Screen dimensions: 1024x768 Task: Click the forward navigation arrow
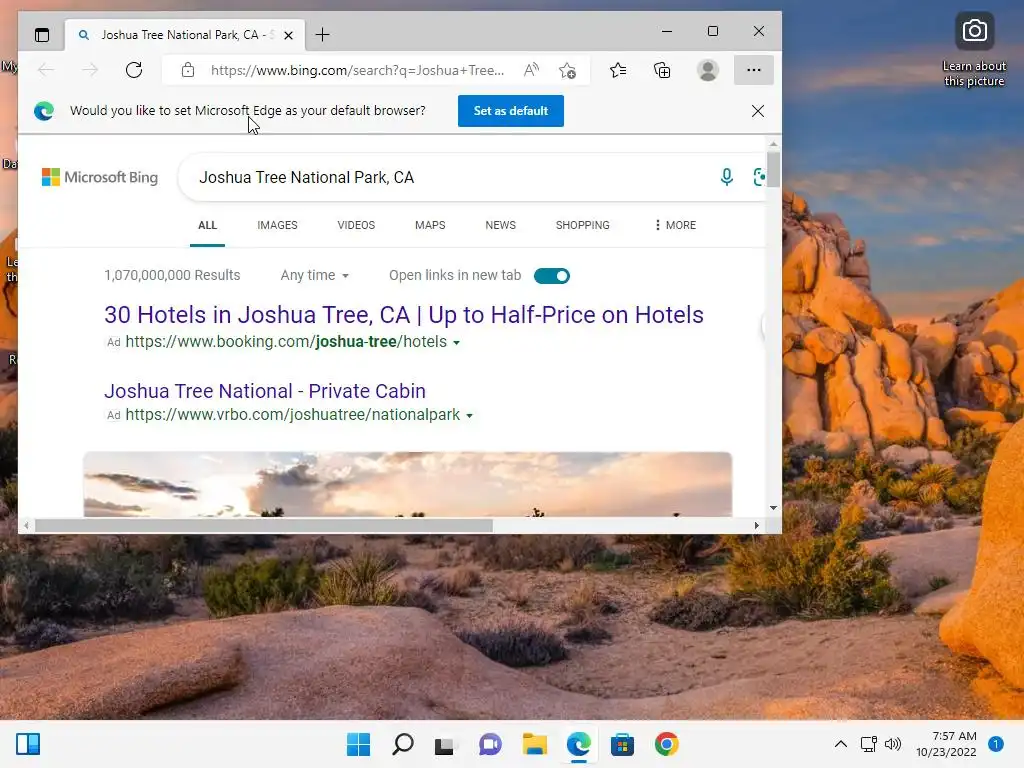click(x=90, y=70)
